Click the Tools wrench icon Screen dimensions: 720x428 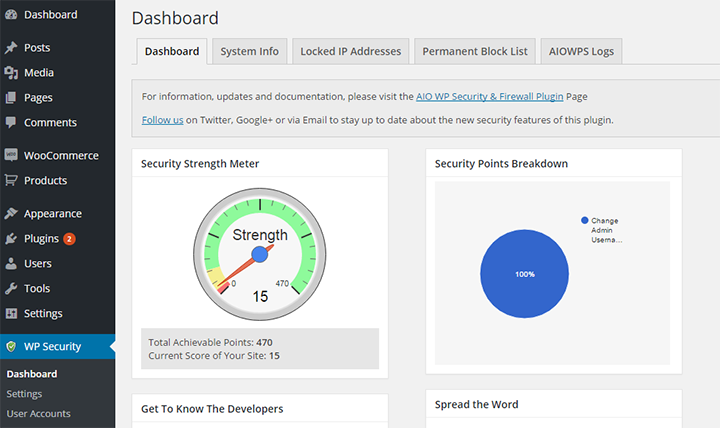coord(11,288)
